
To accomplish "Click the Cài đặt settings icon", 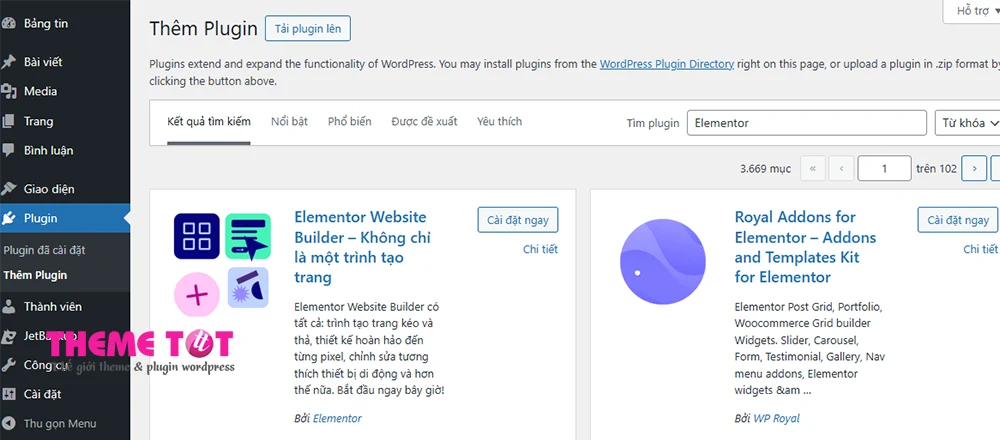I will (x=8, y=394).
